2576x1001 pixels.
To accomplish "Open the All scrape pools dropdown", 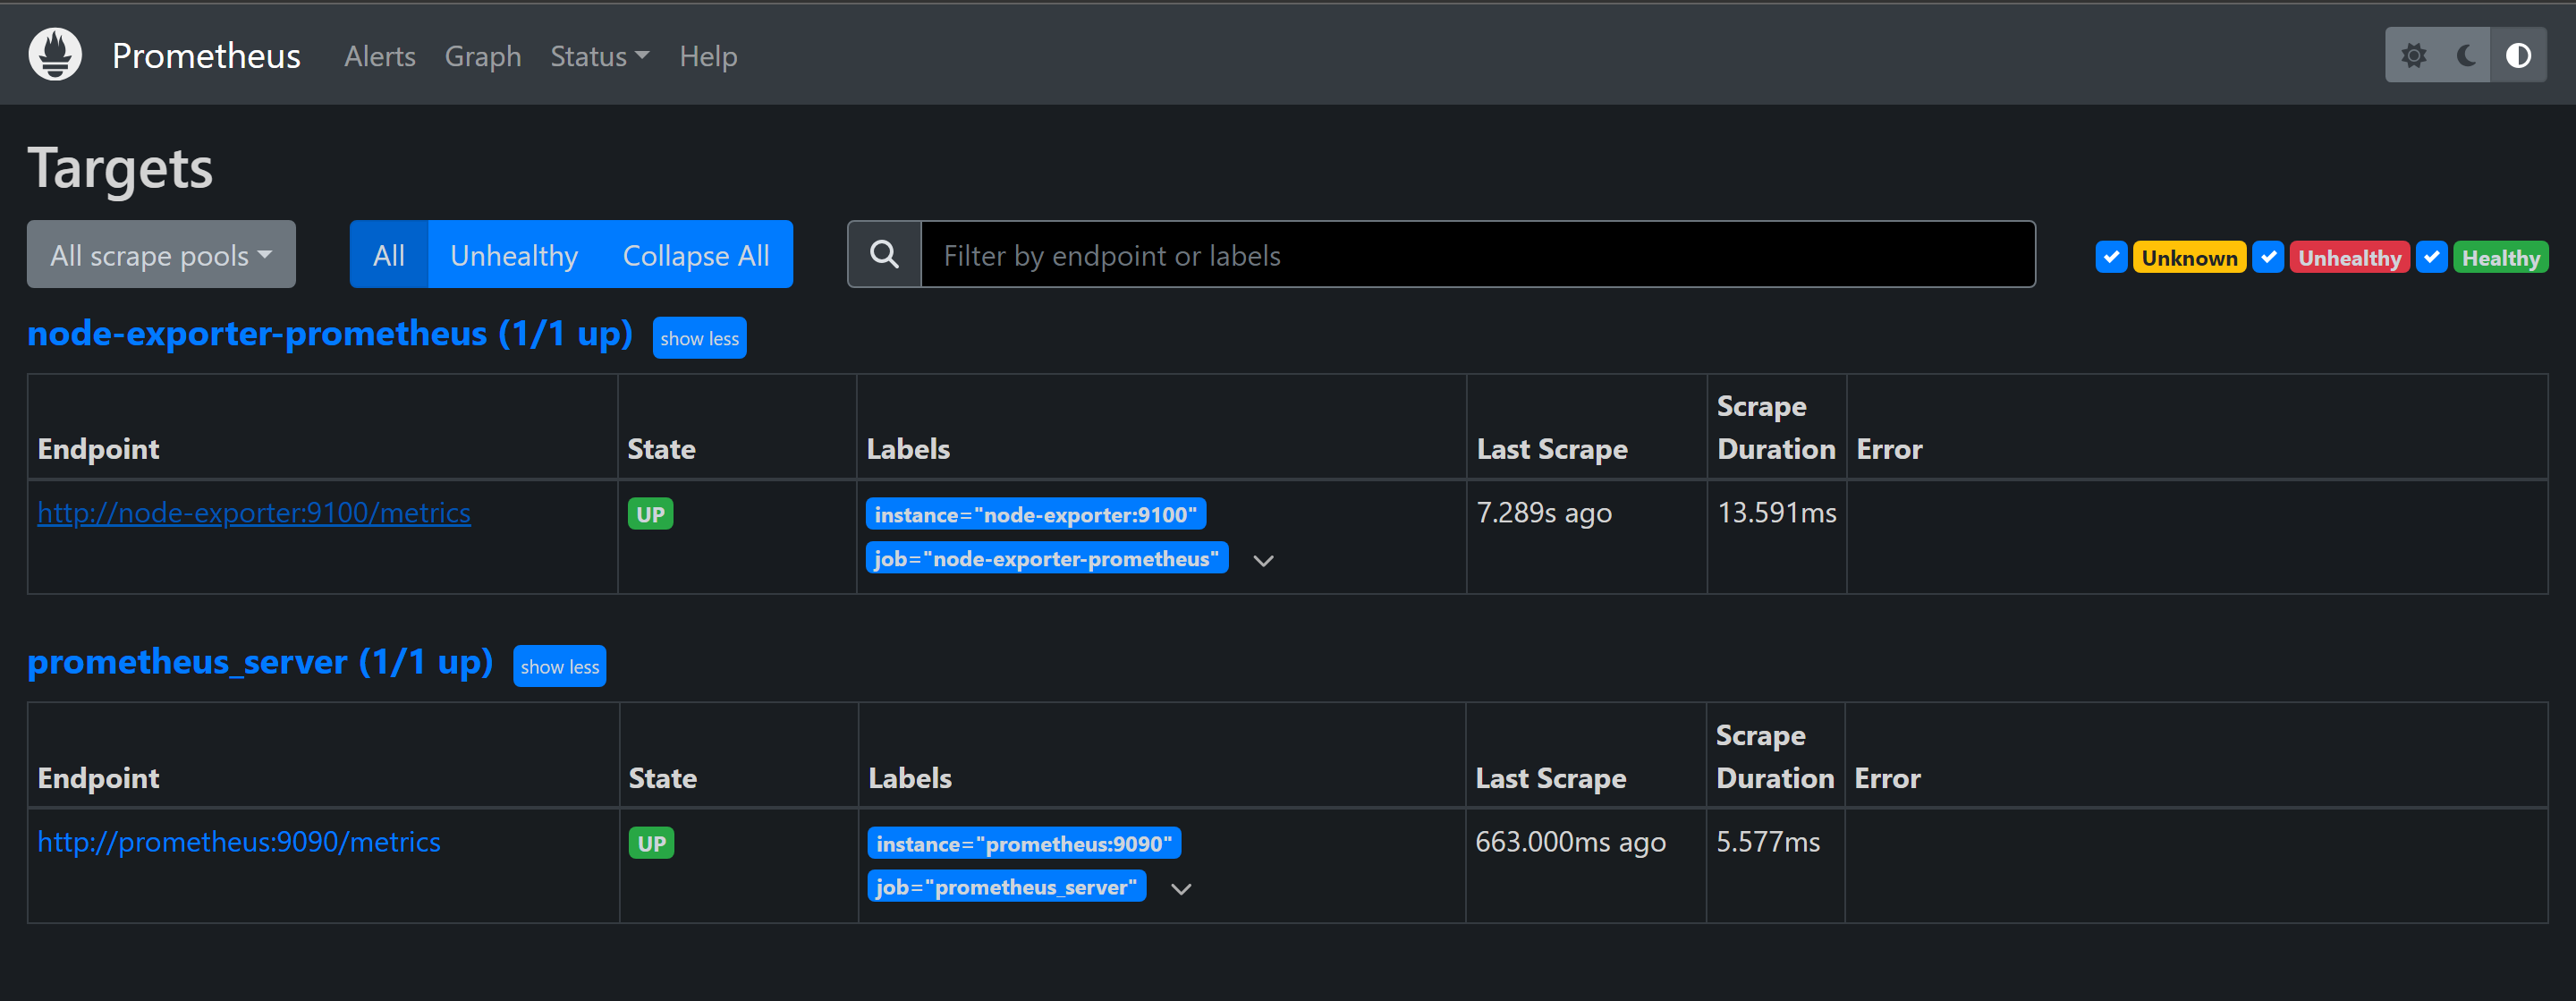I will coord(161,255).
